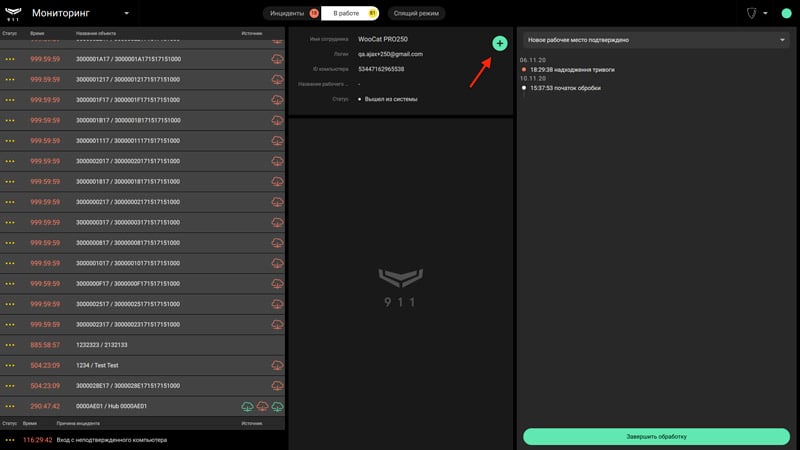Click the 15:37:53 початок обробки log entry
800x450 pixels.
point(565,88)
